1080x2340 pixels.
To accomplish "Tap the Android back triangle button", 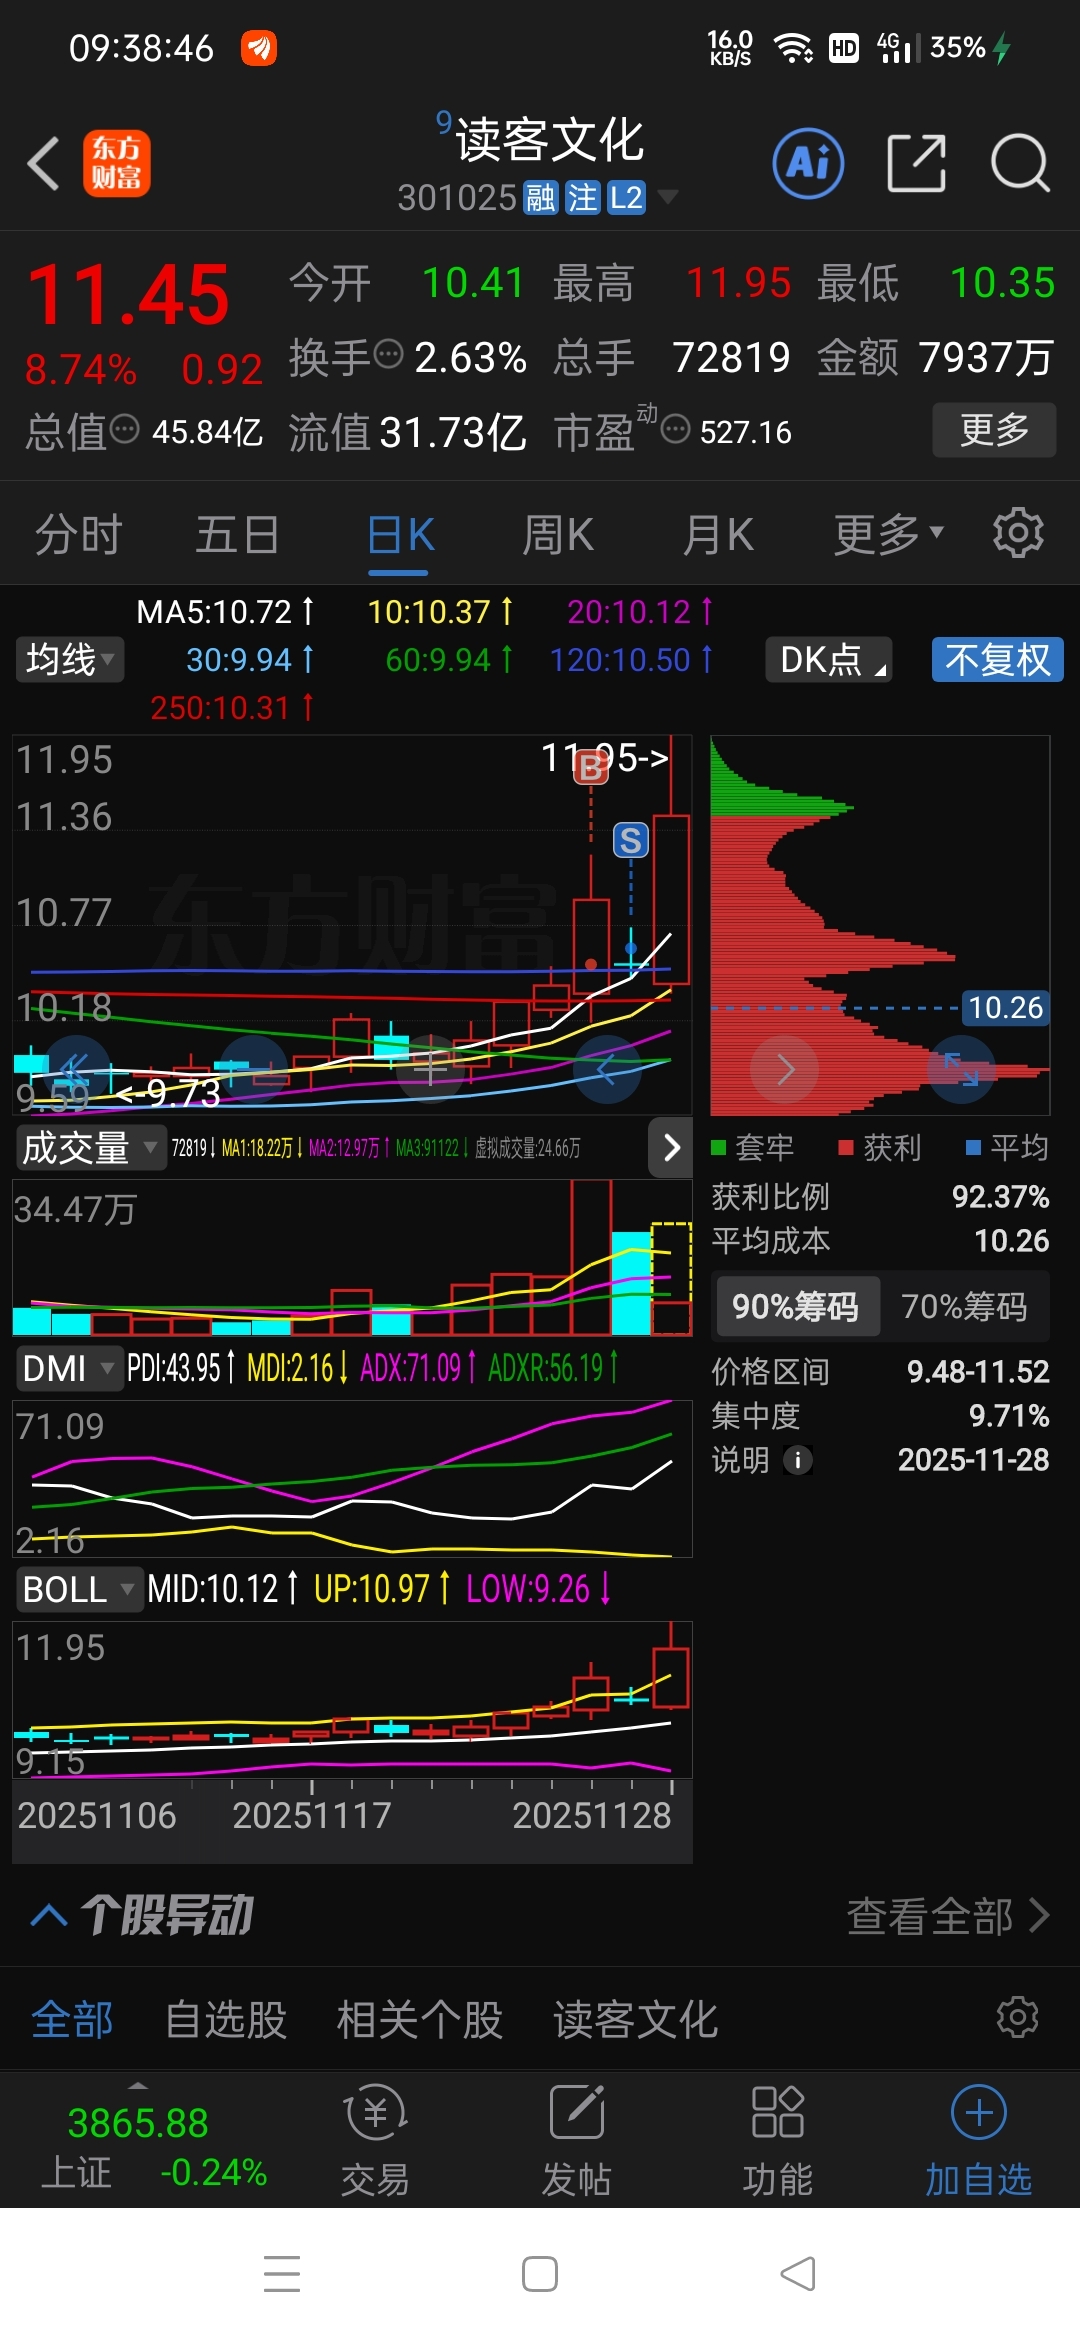I will coord(797,2274).
